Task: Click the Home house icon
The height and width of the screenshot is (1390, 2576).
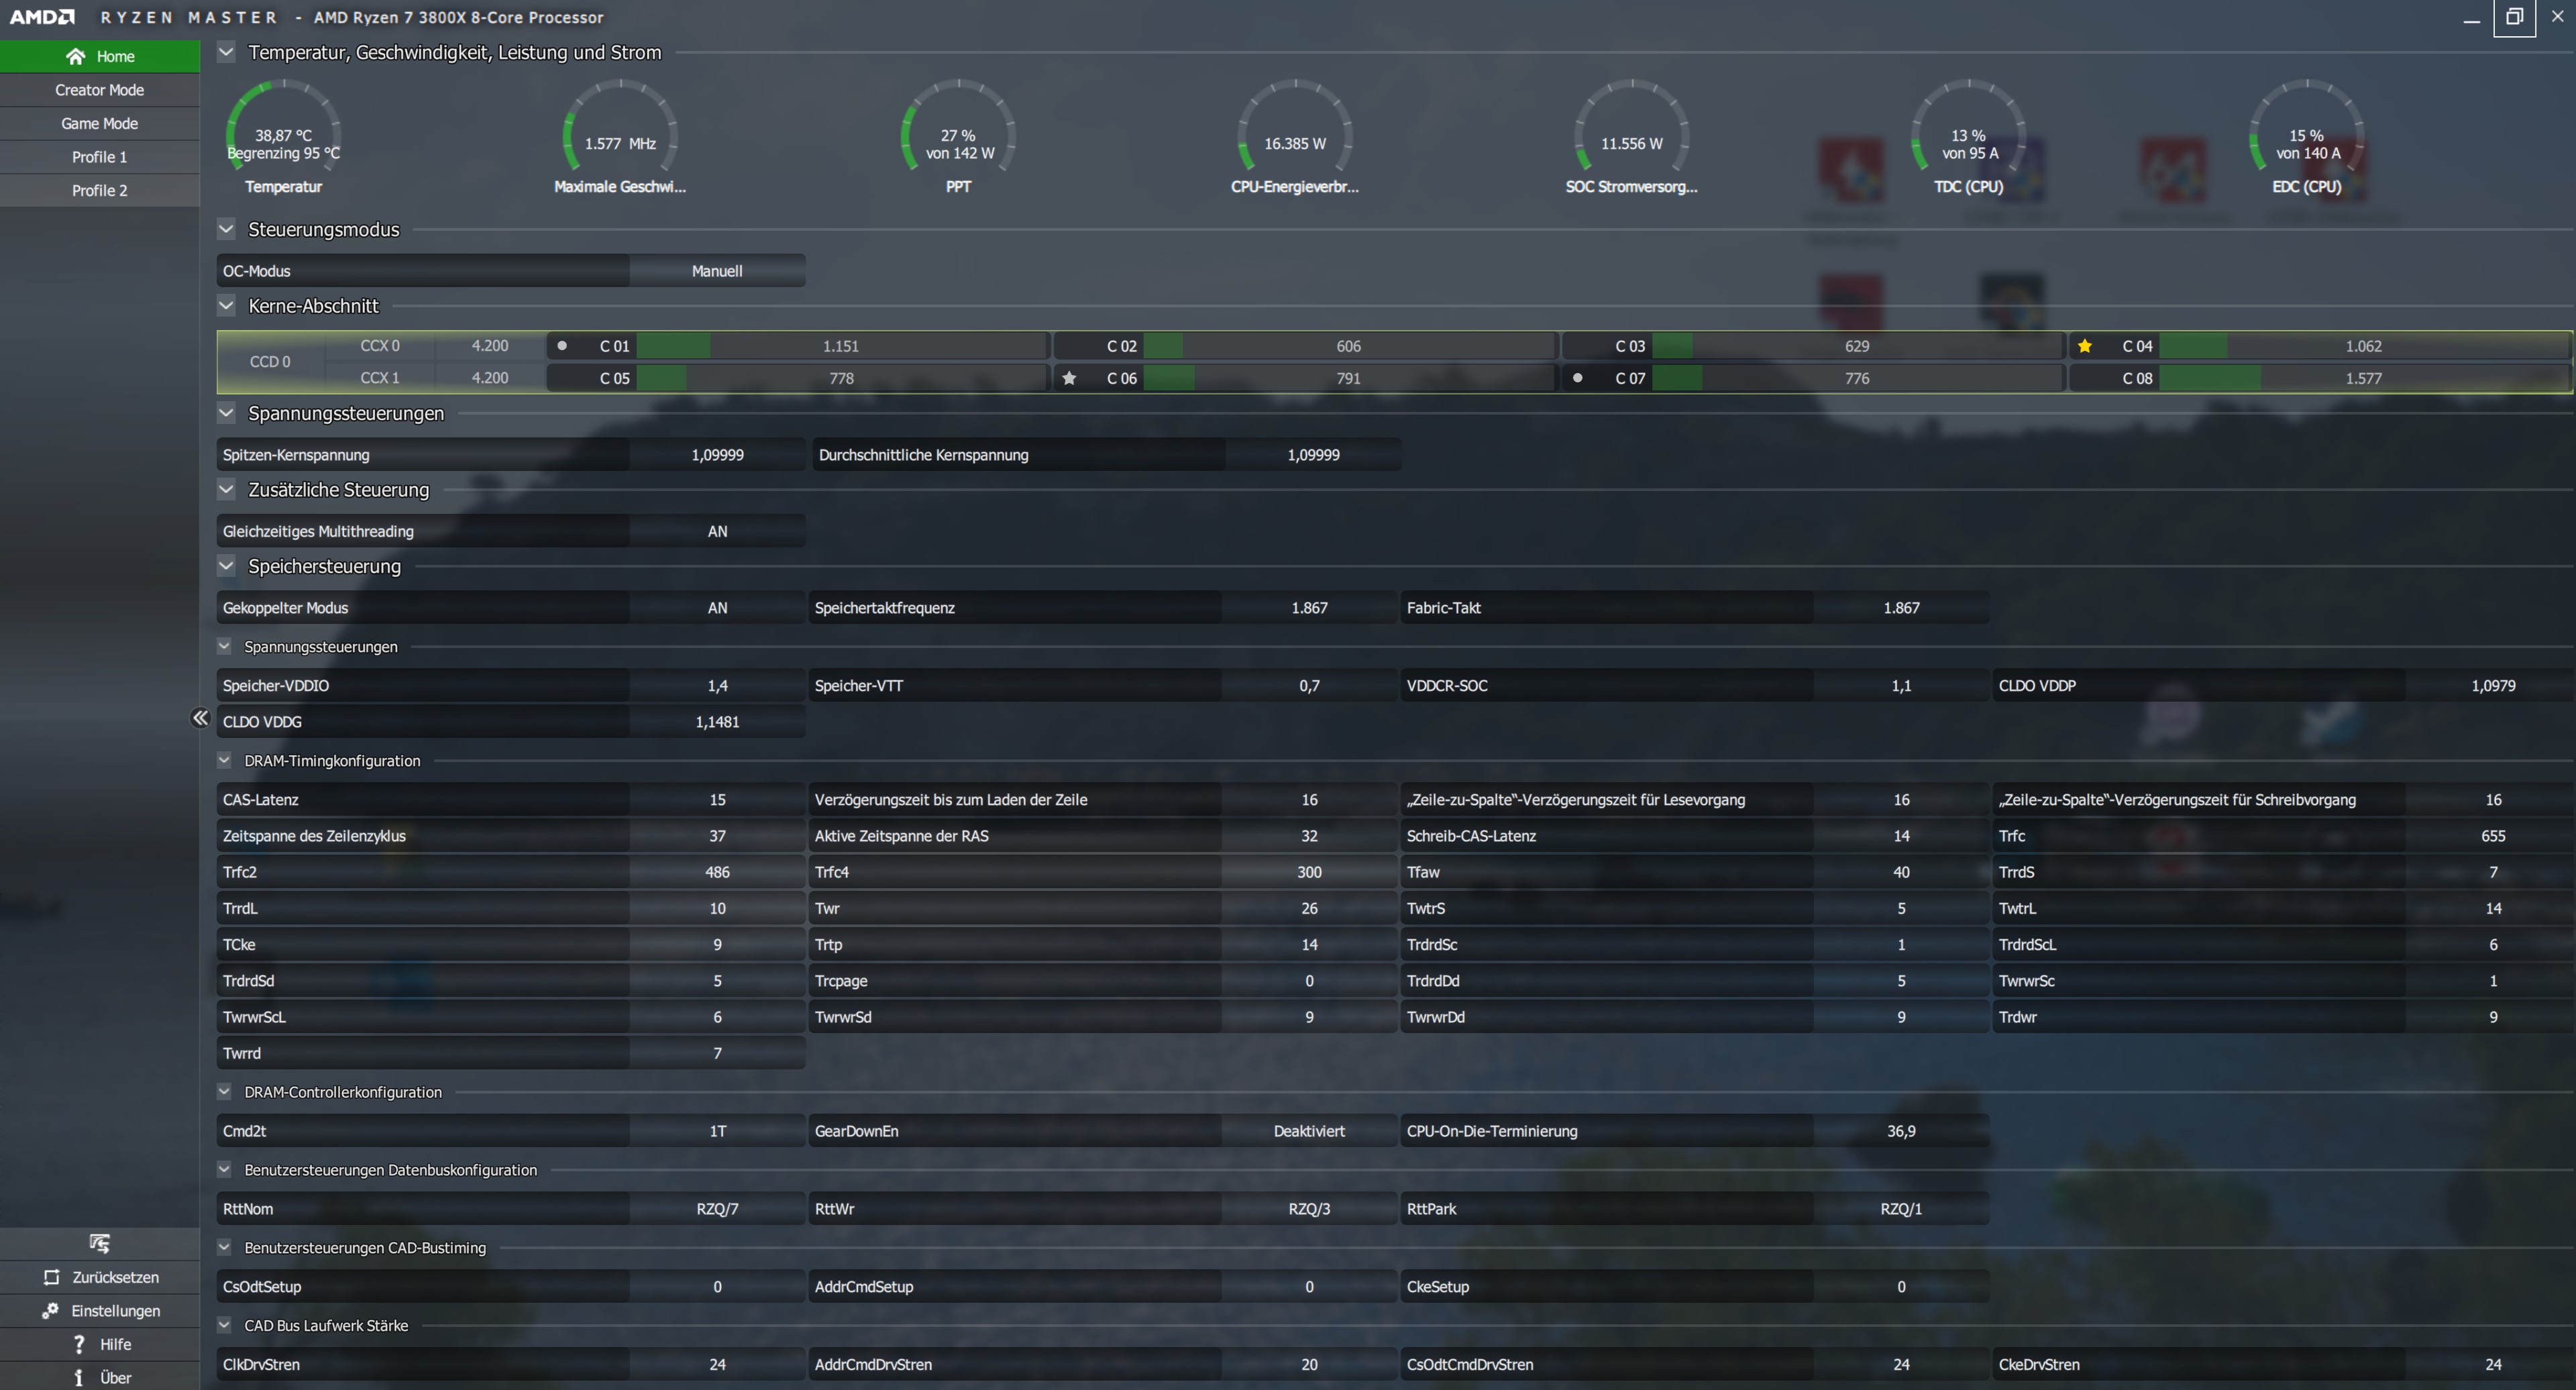Action: pyautogui.click(x=75, y=56)
